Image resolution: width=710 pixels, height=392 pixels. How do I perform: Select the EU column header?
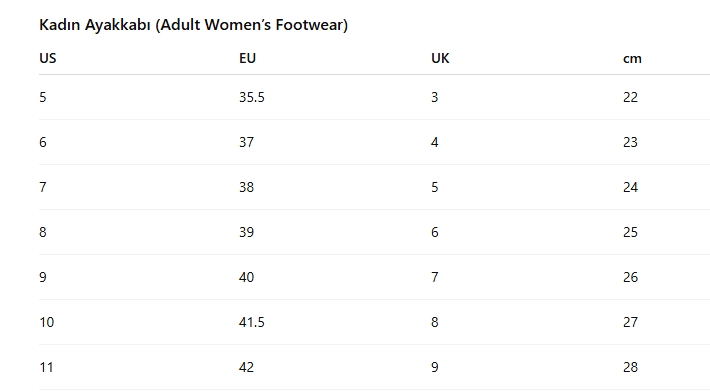tap(247, 58)
